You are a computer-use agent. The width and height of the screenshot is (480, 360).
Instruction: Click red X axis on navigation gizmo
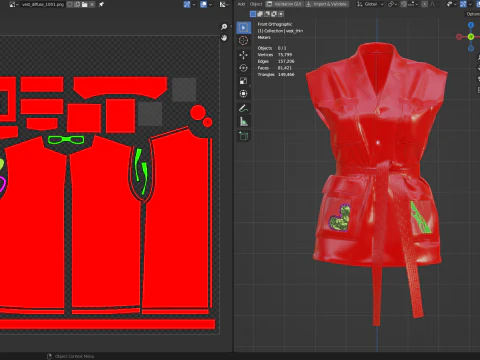pos(459,37)
